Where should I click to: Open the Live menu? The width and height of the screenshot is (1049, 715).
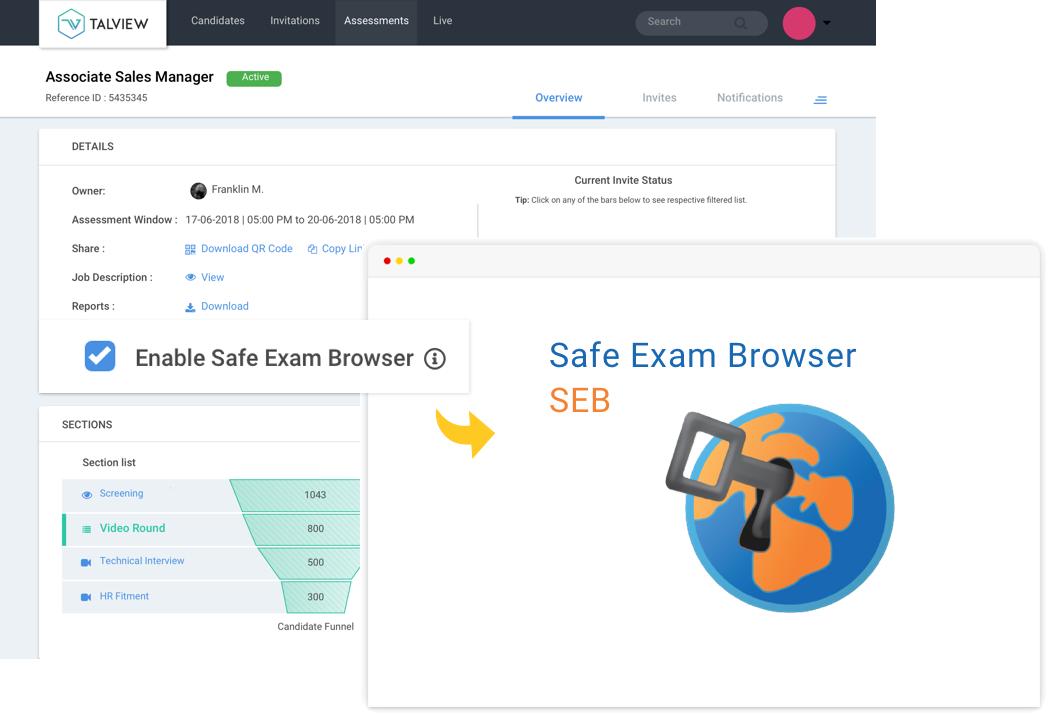point(443,21)
